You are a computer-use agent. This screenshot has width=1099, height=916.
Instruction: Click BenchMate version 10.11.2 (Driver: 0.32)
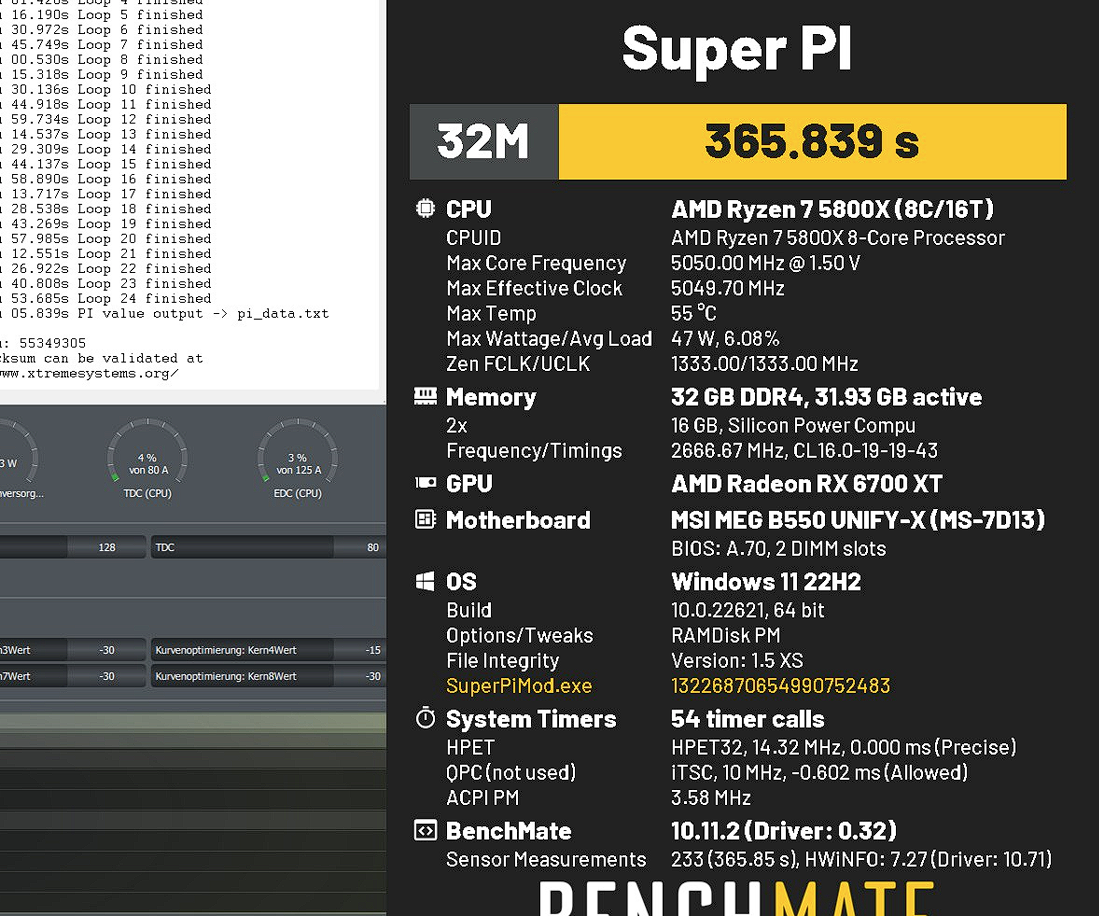pyautogui.click(x=784, y=831)
